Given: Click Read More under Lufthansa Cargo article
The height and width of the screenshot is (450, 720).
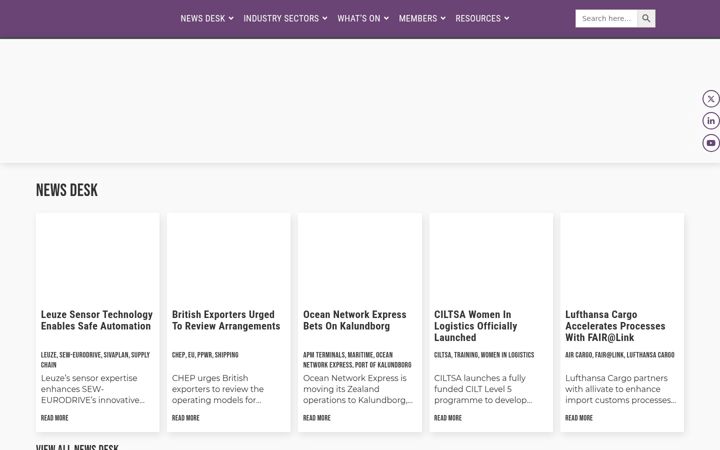Looking at the screenshot, I should (x=579, y=418).
